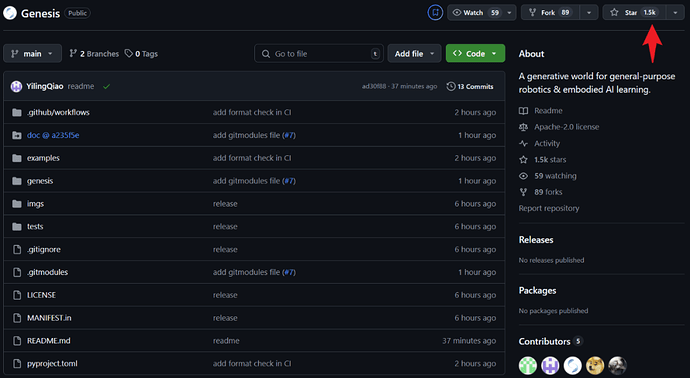Click the blue bookmark pin icon
Screen dimensions: 690x378
435,13
